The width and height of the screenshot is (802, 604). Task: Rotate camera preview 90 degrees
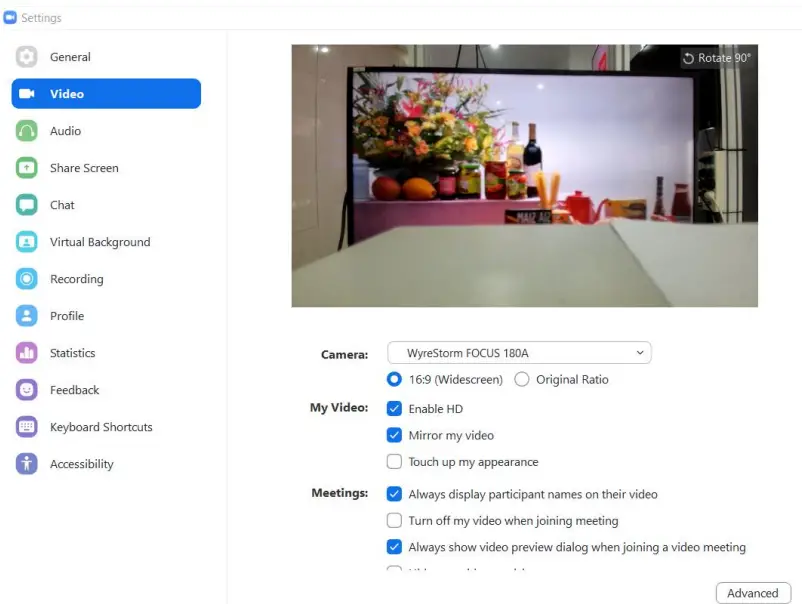click(717, 58)
